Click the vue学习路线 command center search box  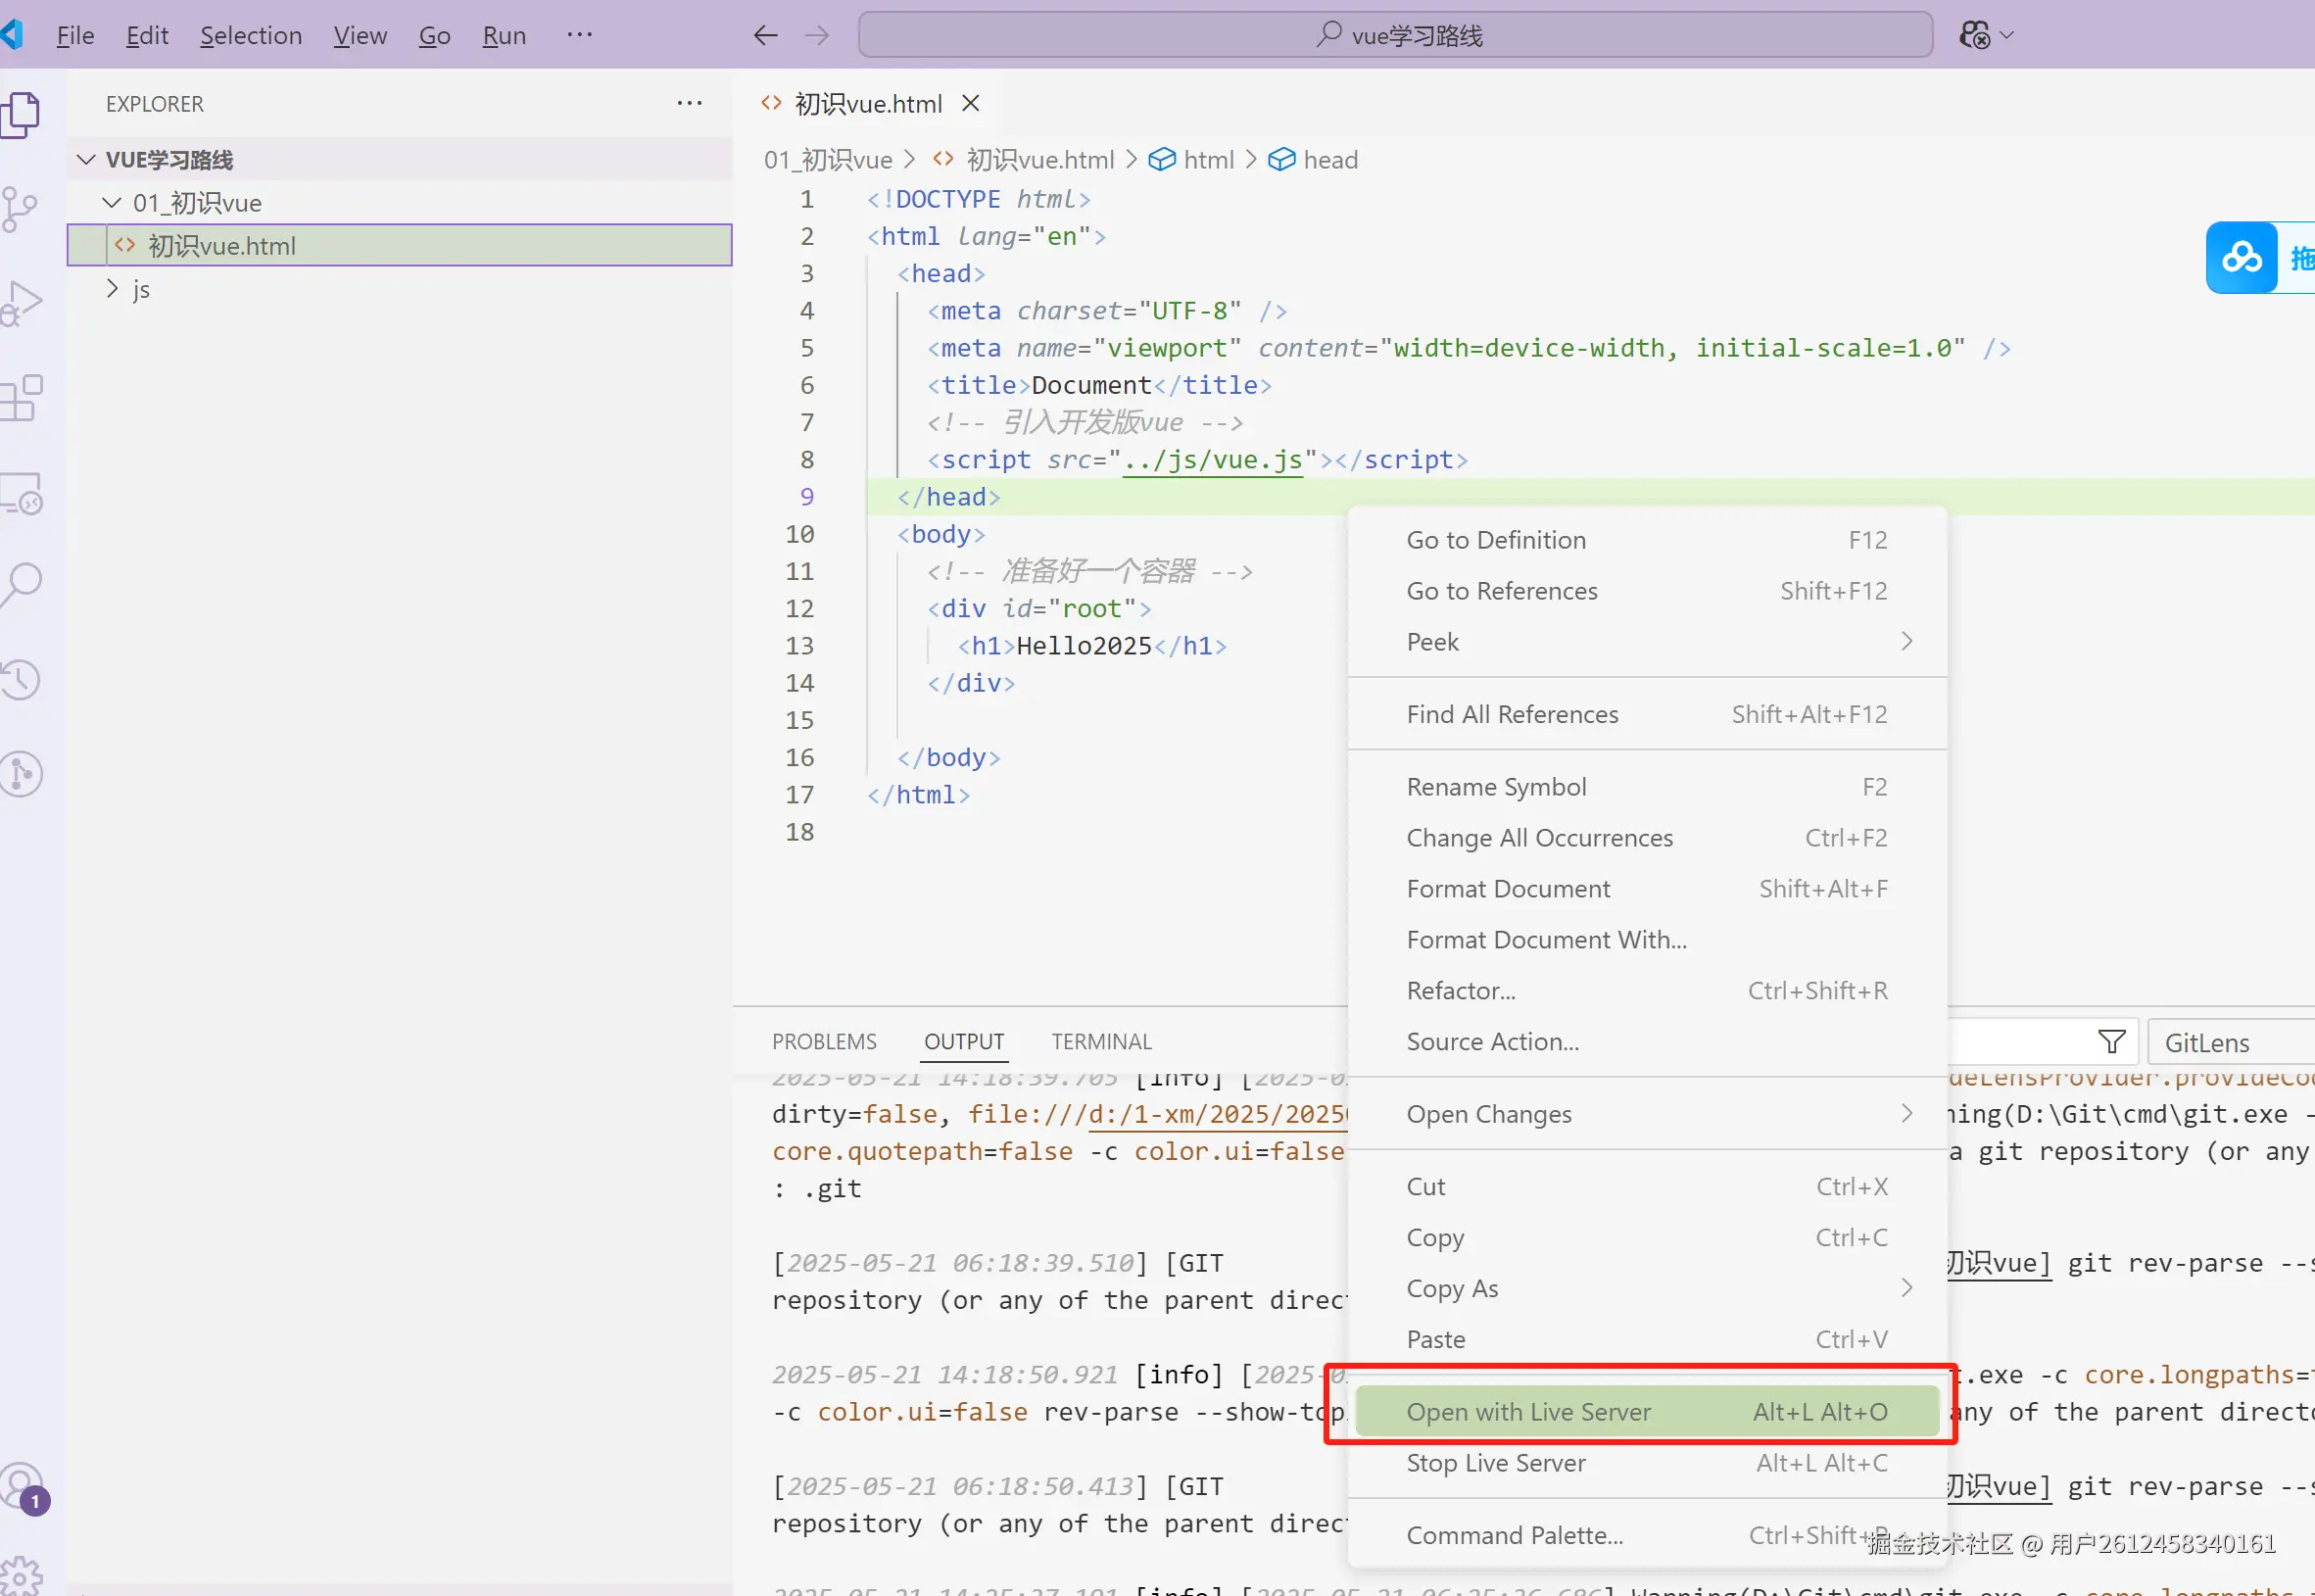1395,36
